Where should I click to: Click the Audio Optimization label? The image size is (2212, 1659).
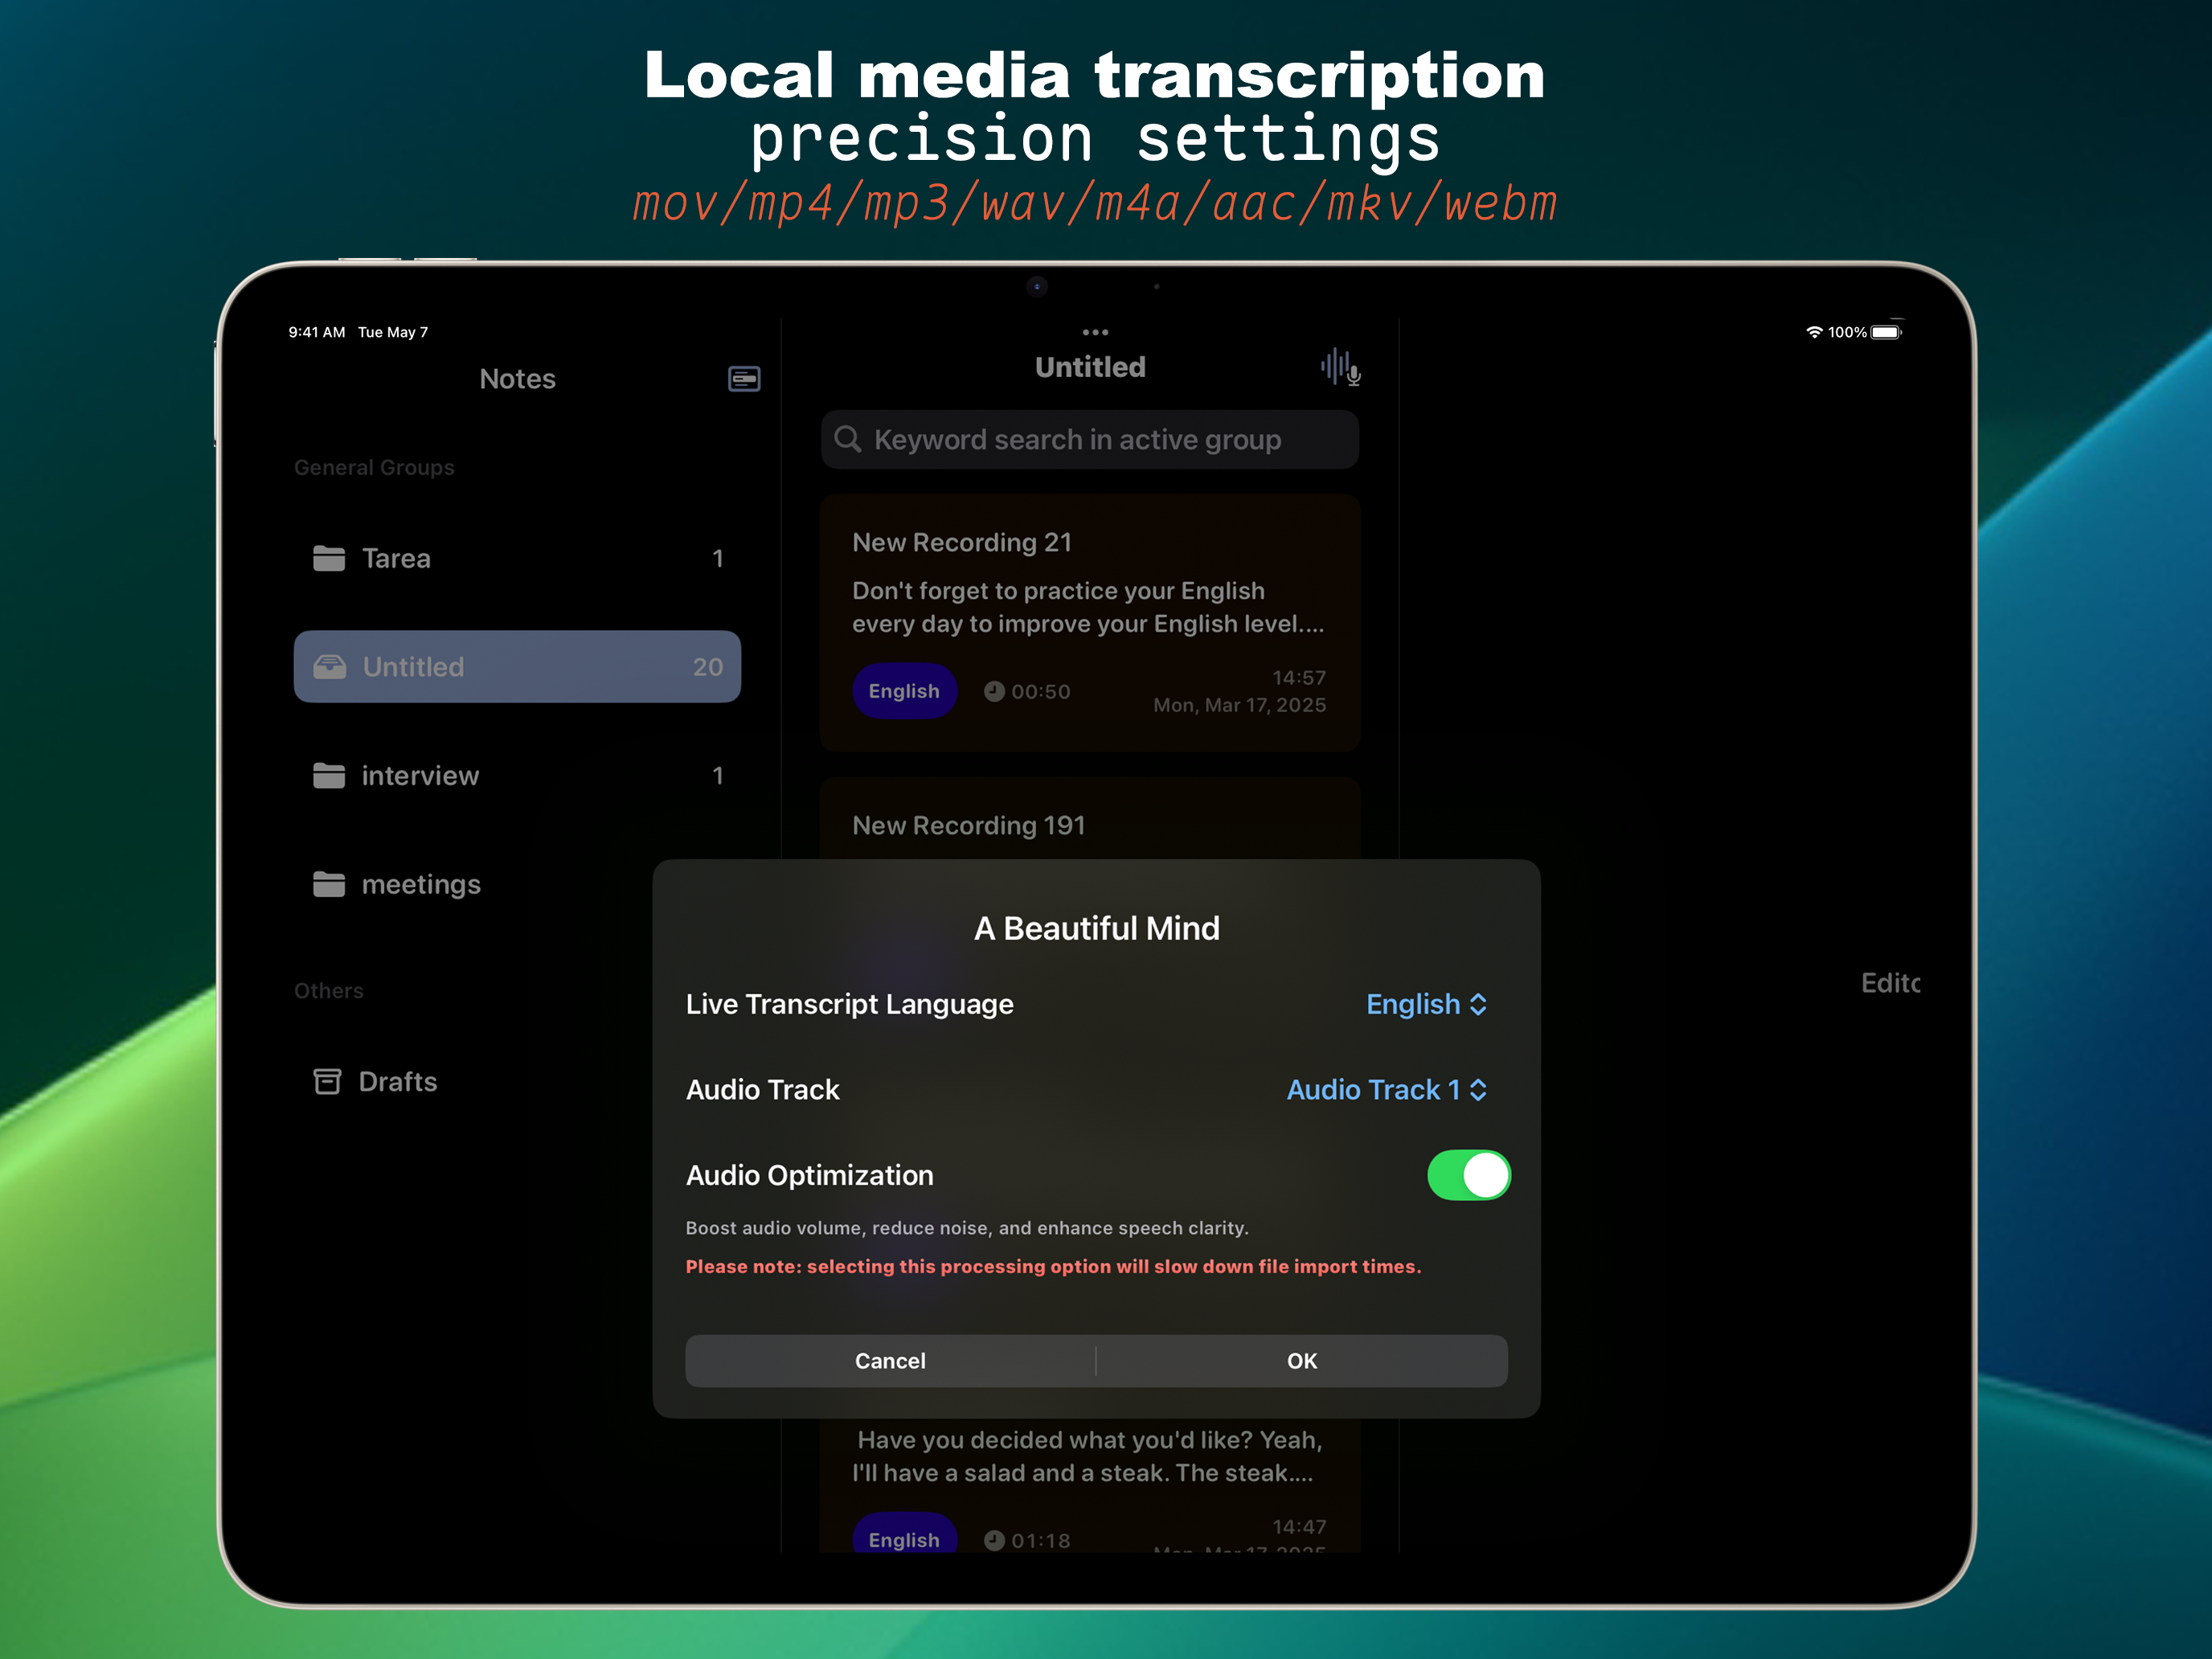tap(810, 1175)
